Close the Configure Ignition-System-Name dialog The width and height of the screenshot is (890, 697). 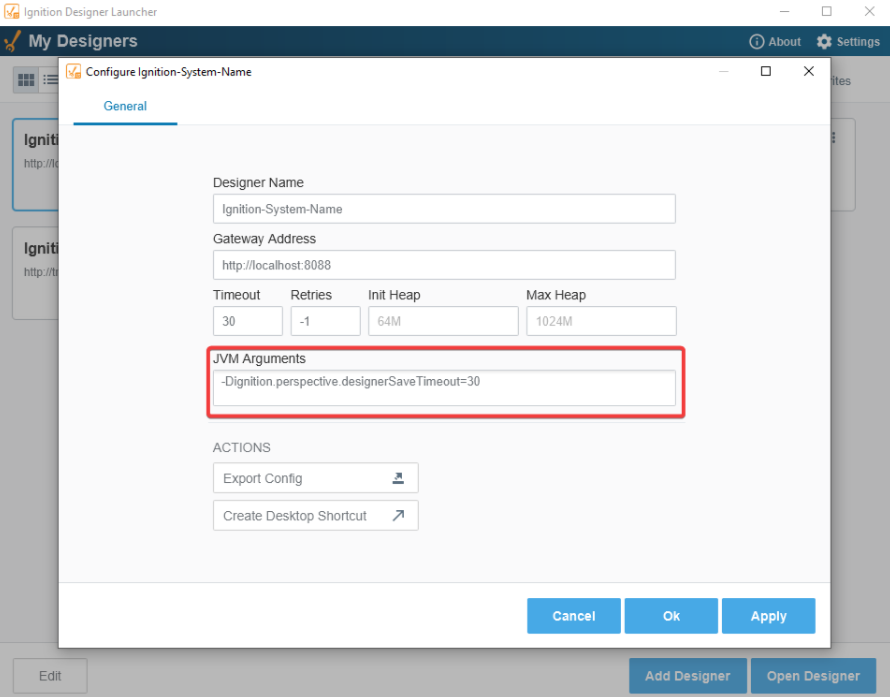pyautogui.click(x=809, y=71)
